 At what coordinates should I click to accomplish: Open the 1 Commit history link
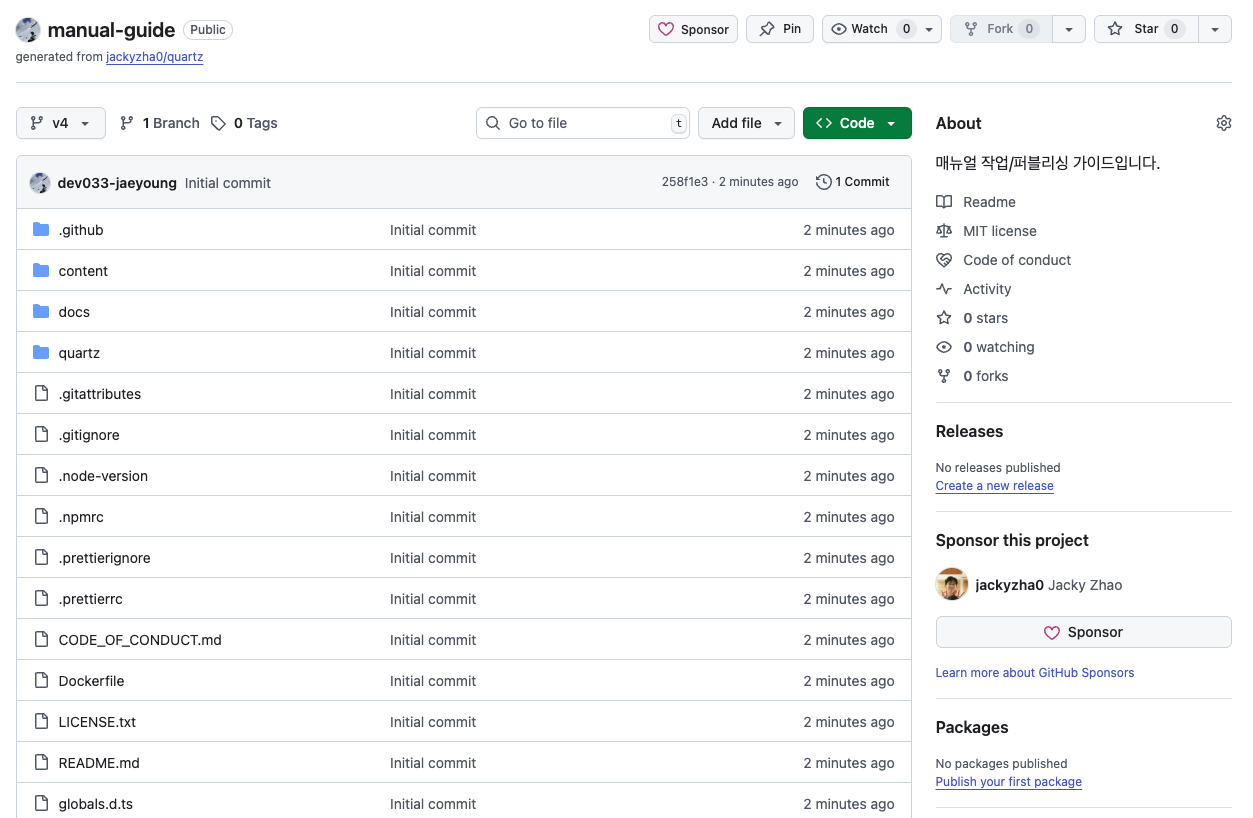pos(853,182)
